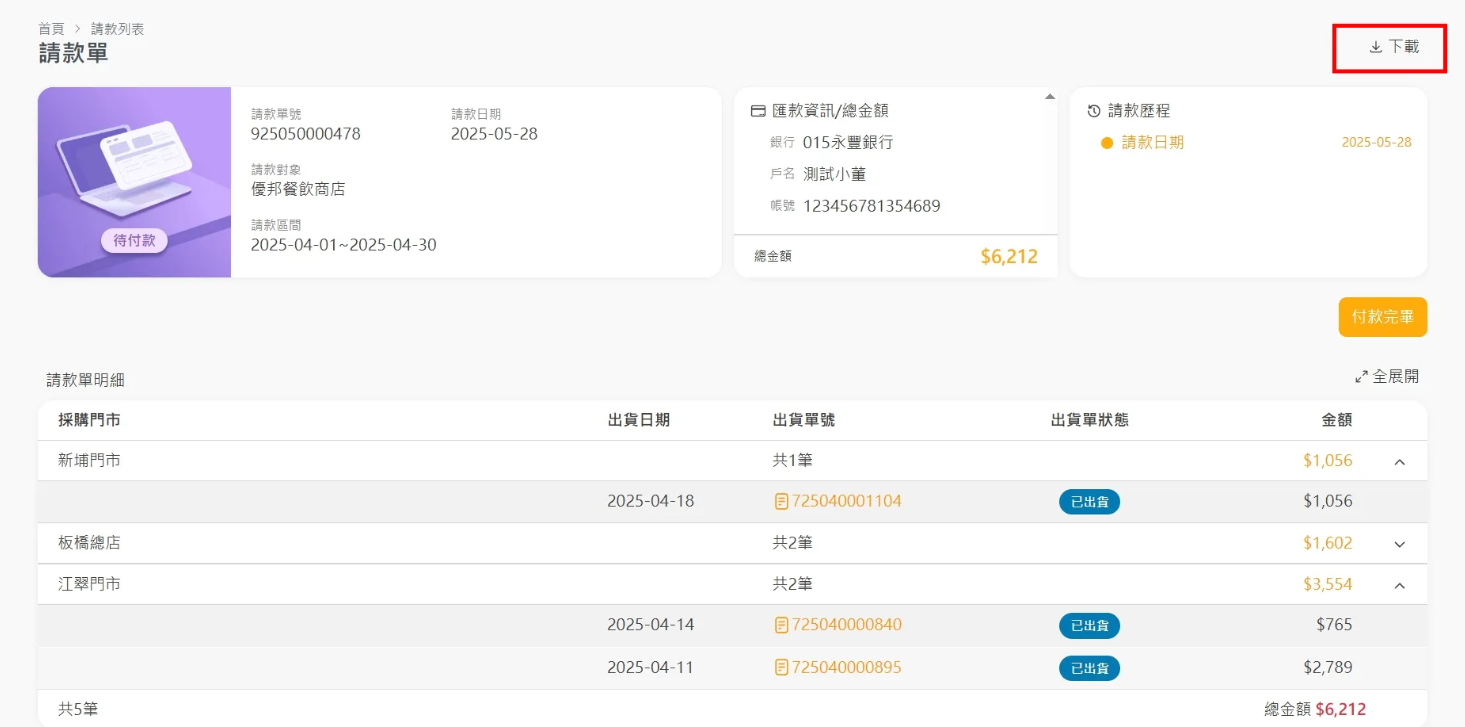
Task: Click 共1筆 in the 新埔門市 row
Action: (792, 461)
